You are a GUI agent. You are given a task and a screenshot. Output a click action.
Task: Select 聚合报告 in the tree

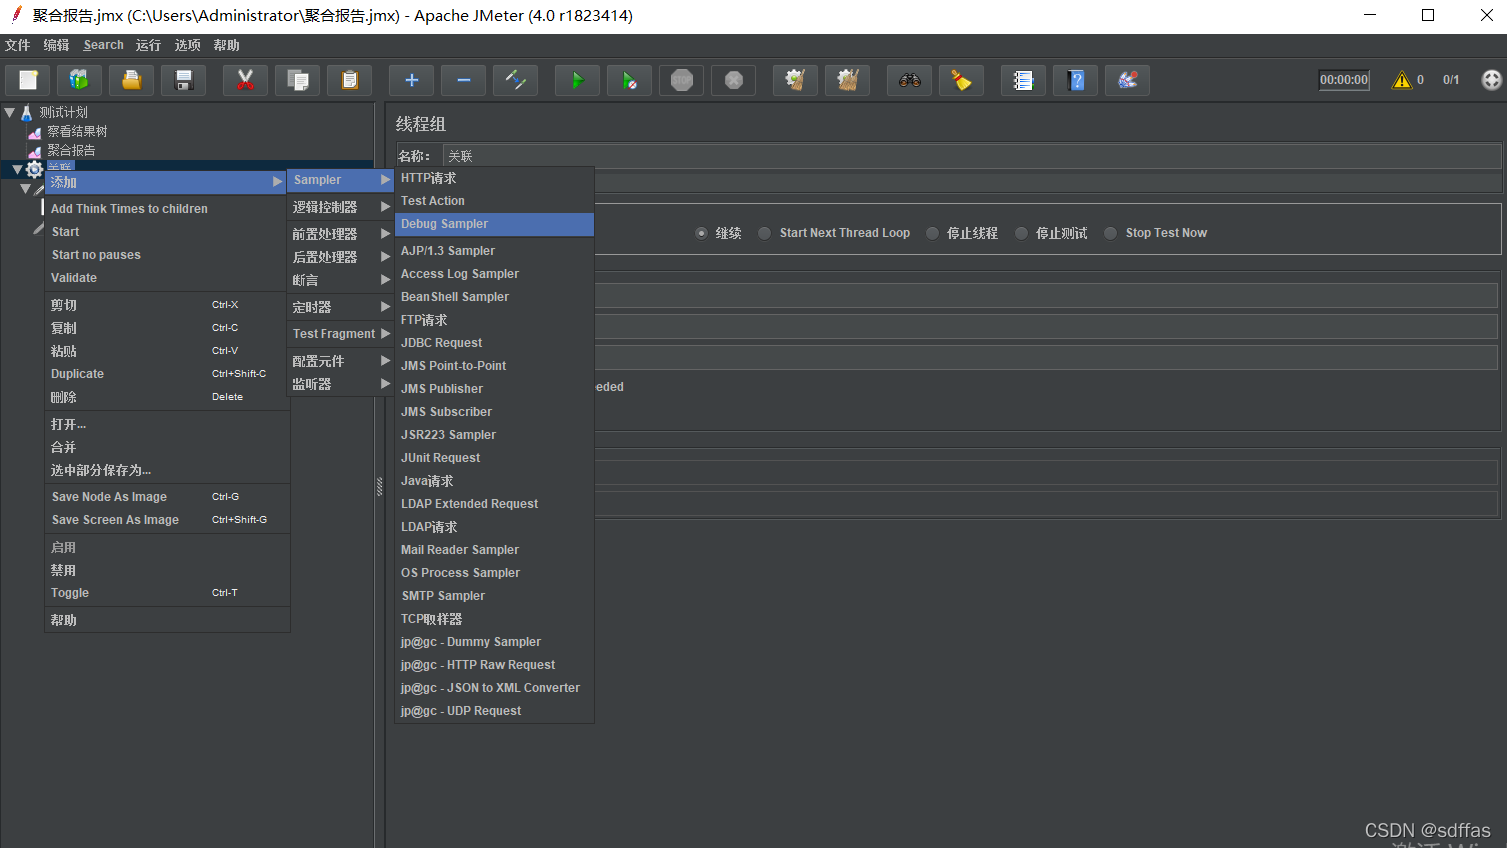[71, 150]
